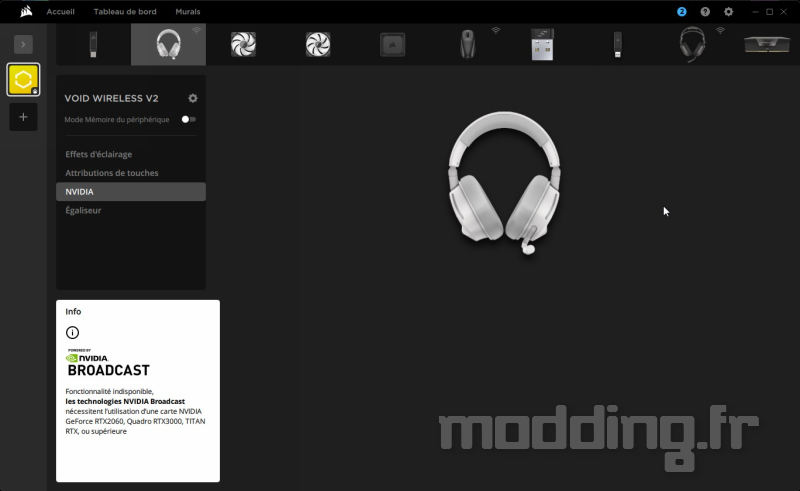The width and height of the screenshot is (800, 491).
Task: Open Void Wireless V2 device settings gear
Action: (x=193, y=98)
